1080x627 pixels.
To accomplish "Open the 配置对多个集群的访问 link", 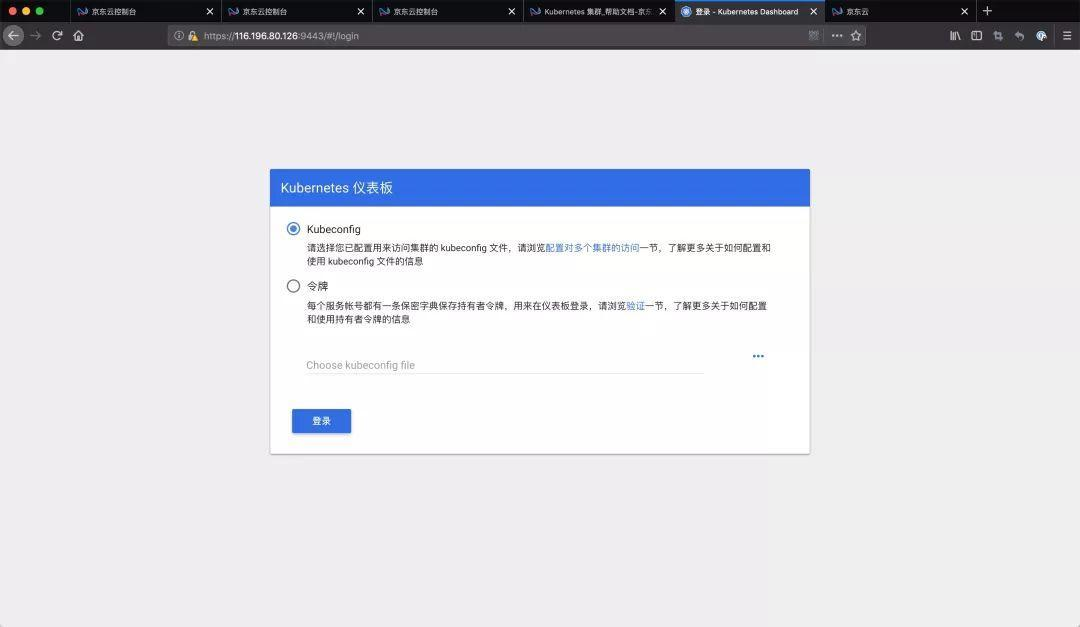I will (x=592, y=248).
